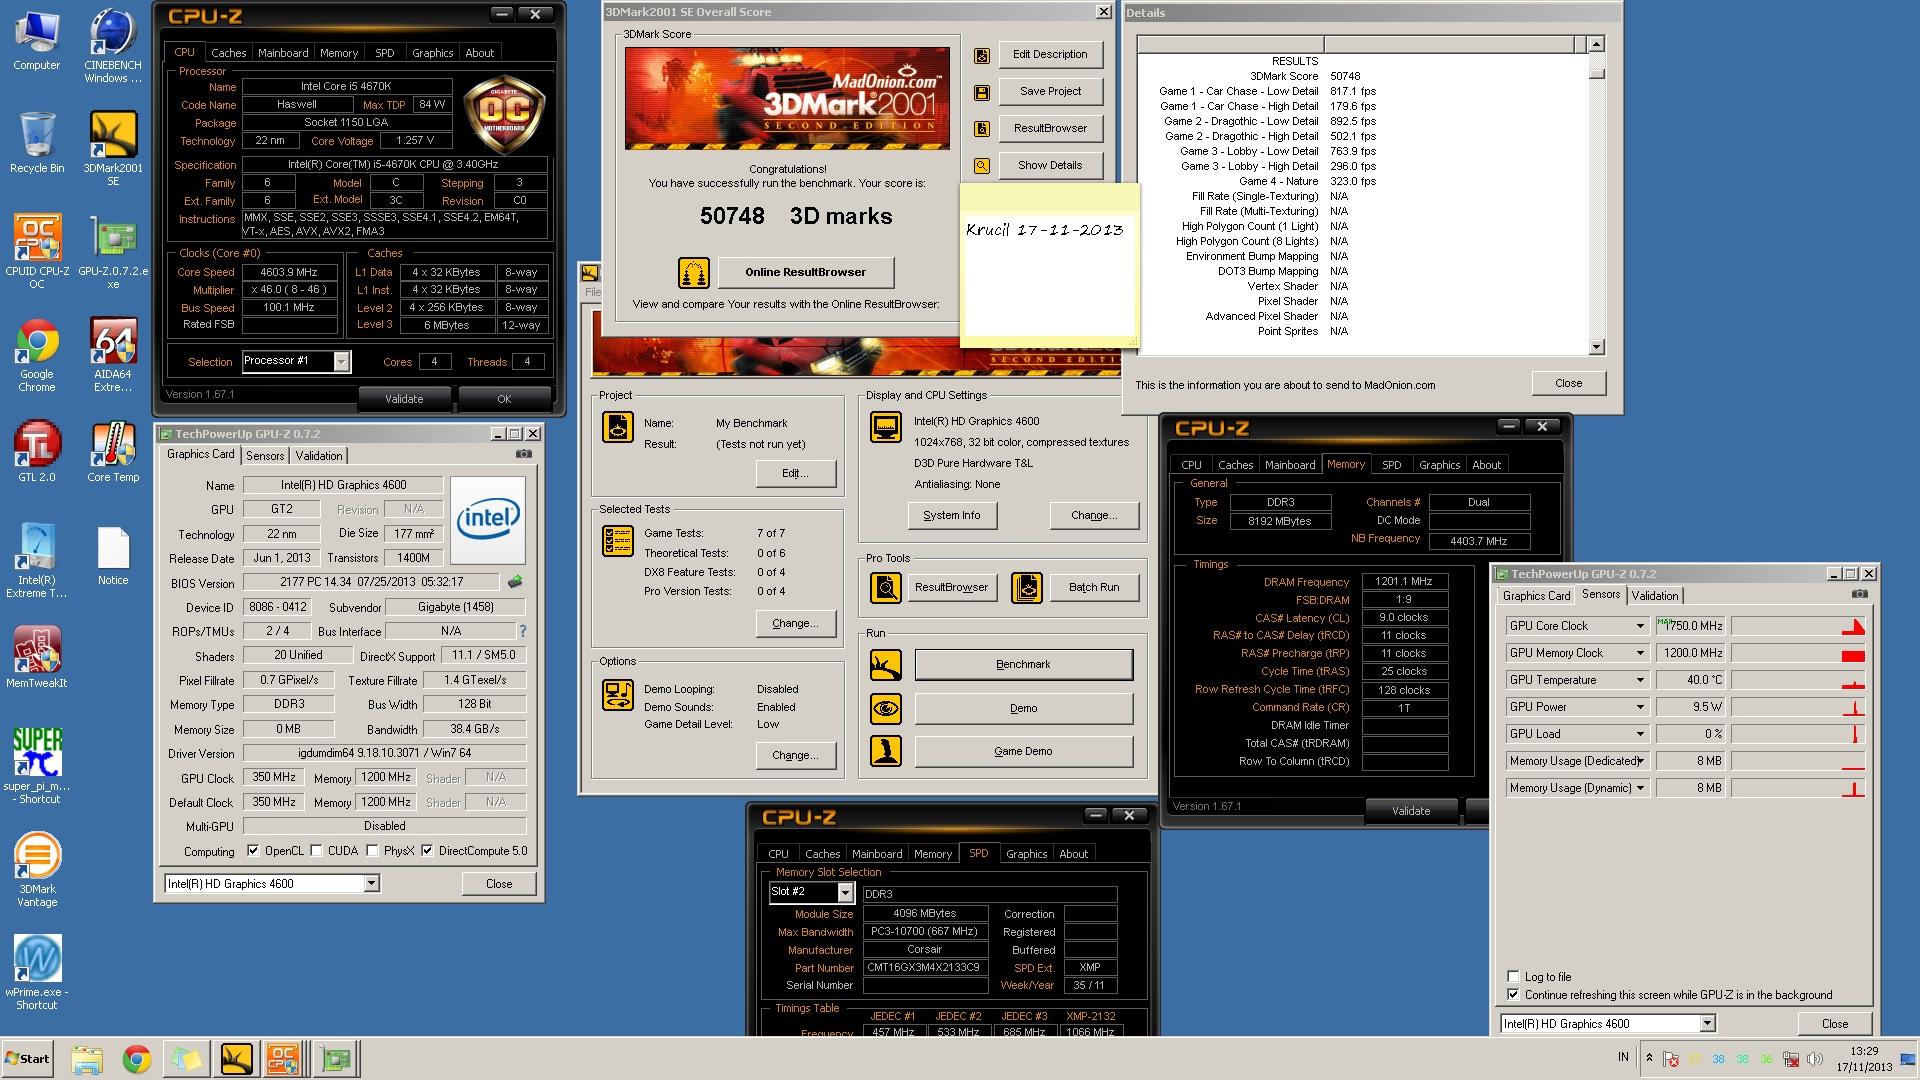Open the Recycle Bin icon

(37, 142)
